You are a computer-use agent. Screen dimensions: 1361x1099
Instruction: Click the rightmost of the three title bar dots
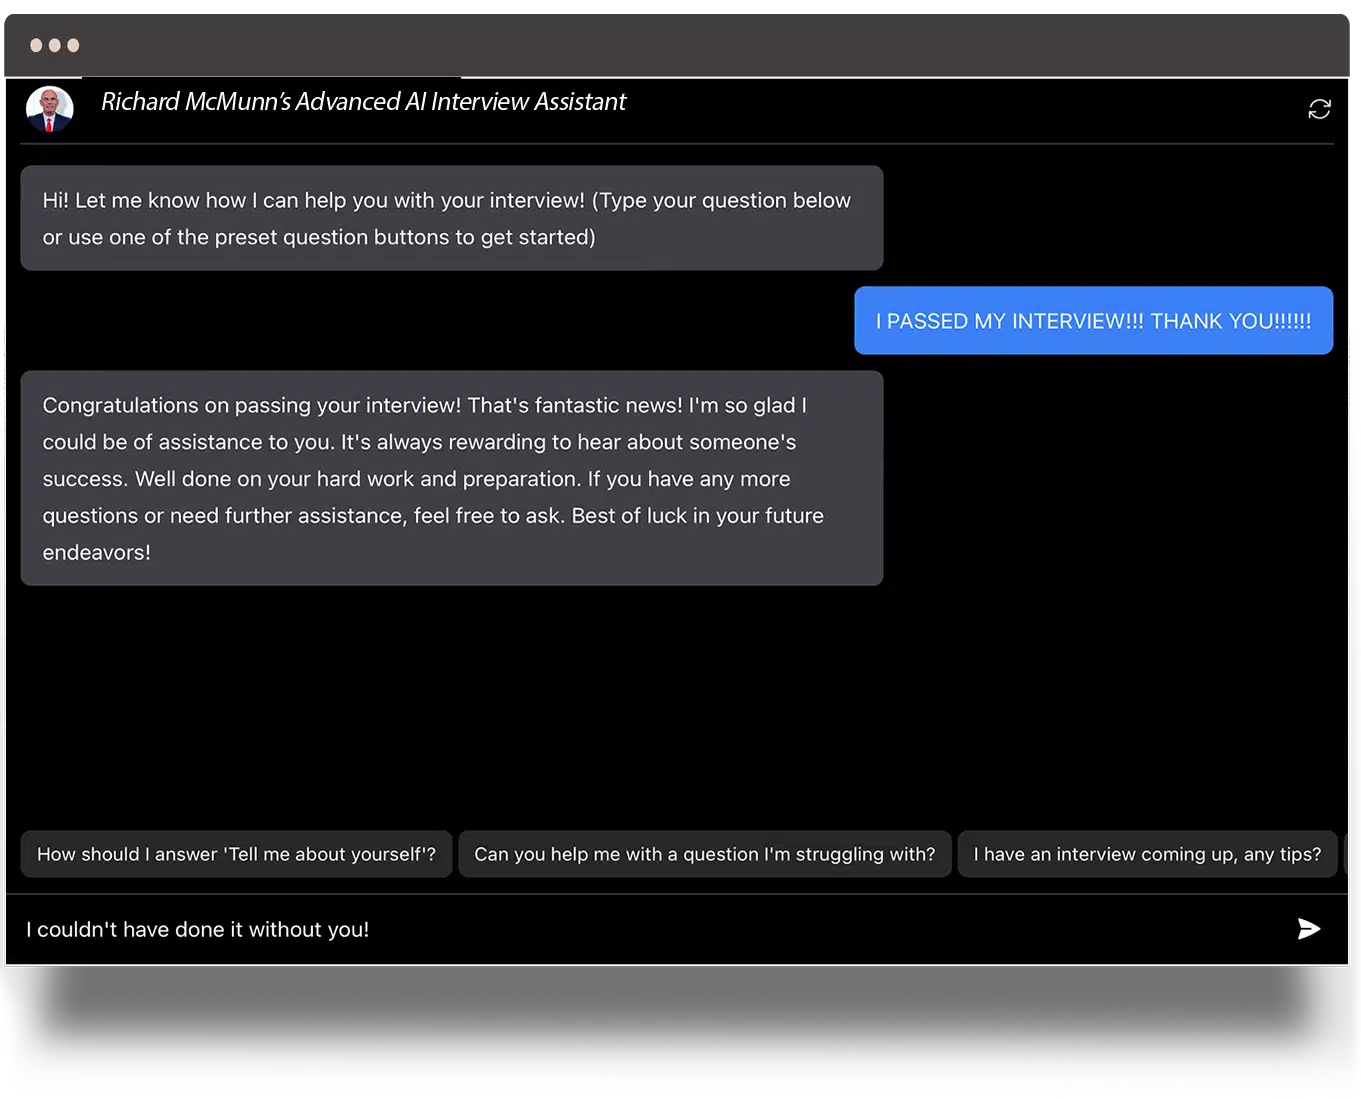coord(73,45)
